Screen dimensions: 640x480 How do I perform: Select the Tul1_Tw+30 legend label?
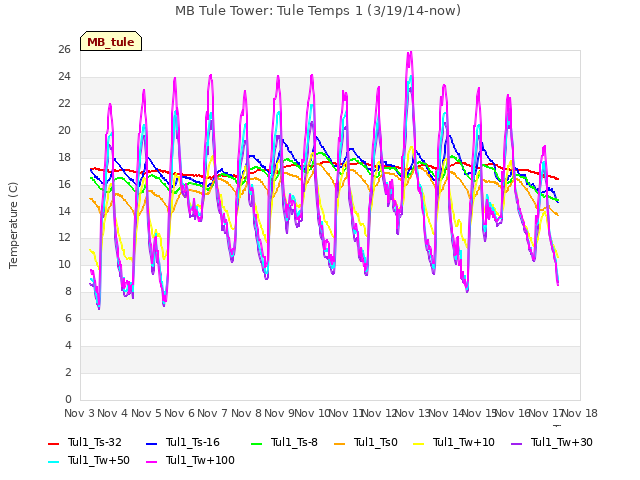562,442
